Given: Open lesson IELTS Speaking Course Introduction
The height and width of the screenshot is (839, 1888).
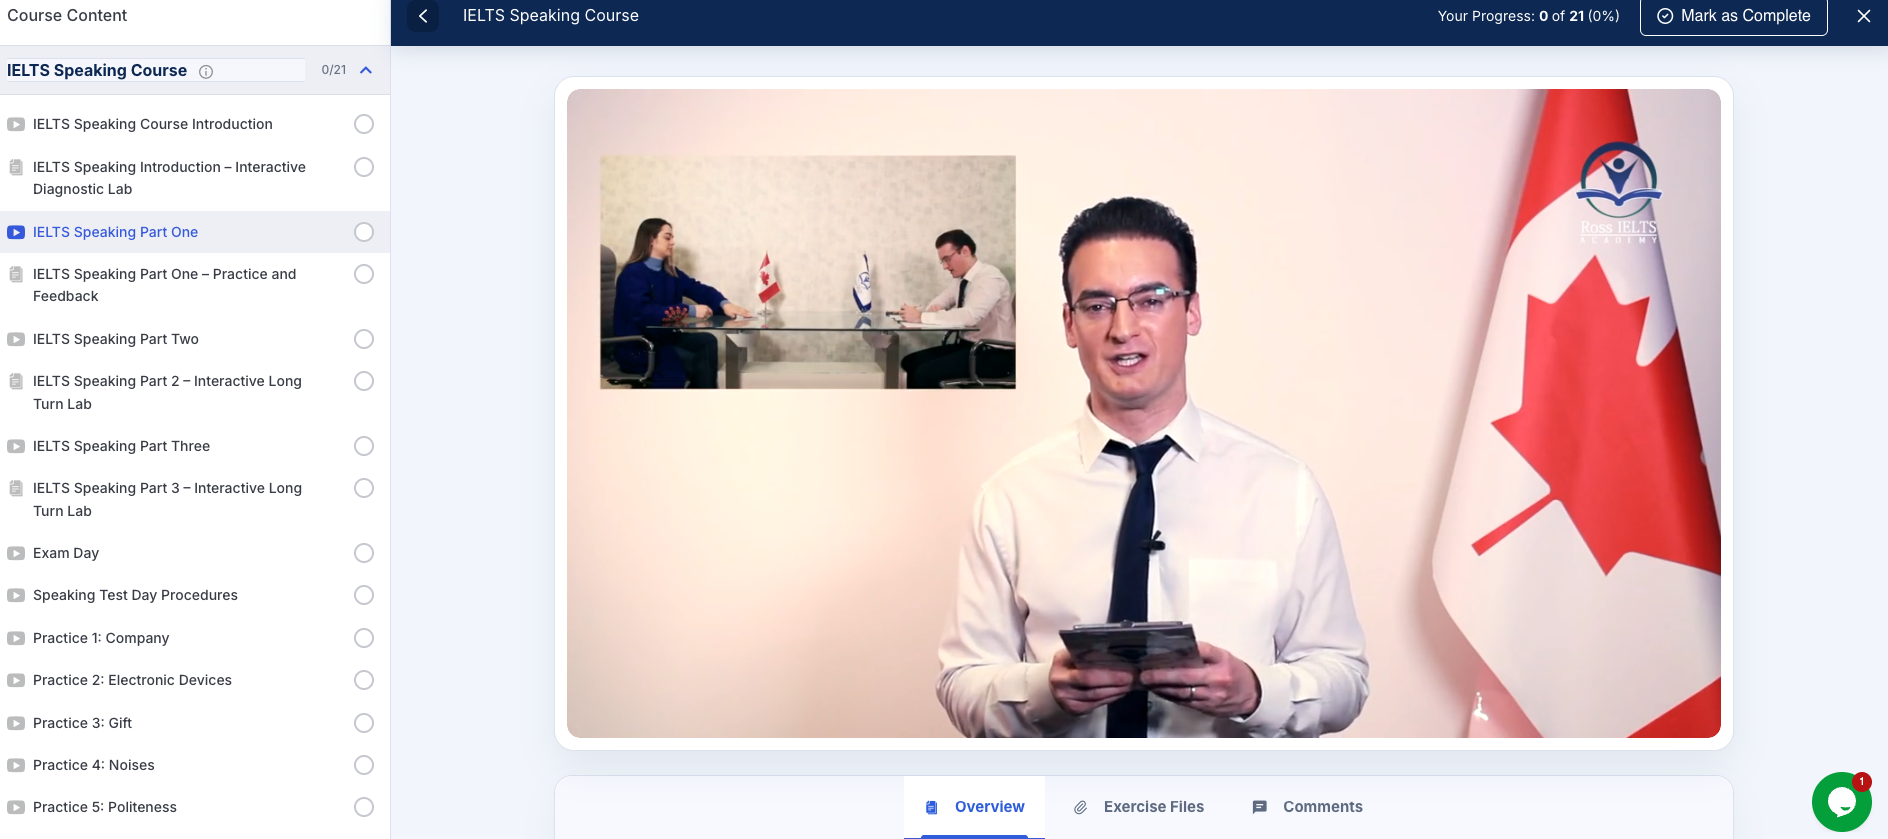Looking at the screenshot, I should (x=153, y=124).
